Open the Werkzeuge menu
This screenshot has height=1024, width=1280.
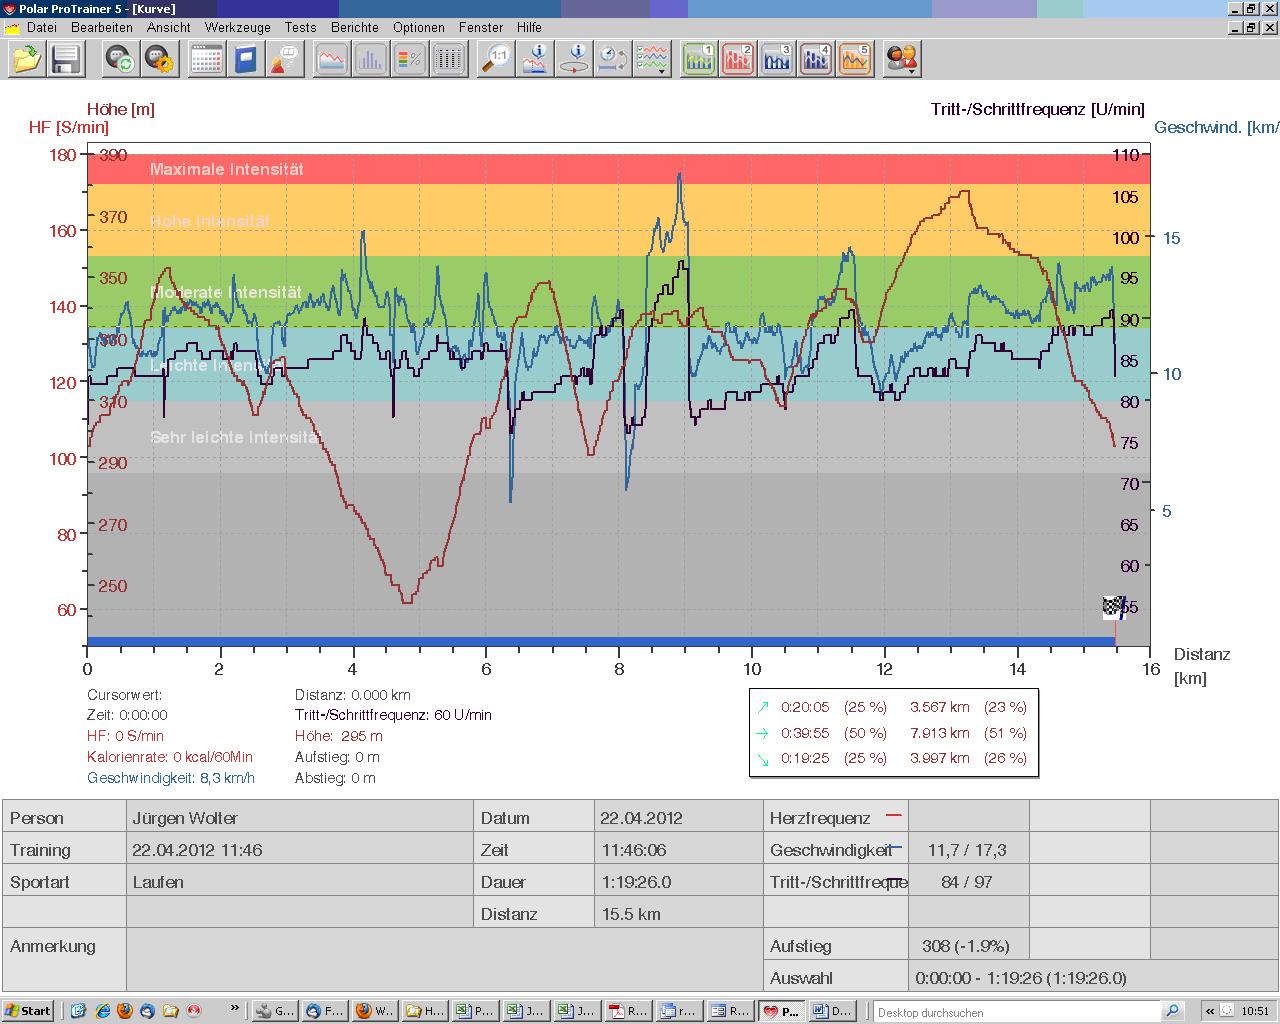click(237, 27)
